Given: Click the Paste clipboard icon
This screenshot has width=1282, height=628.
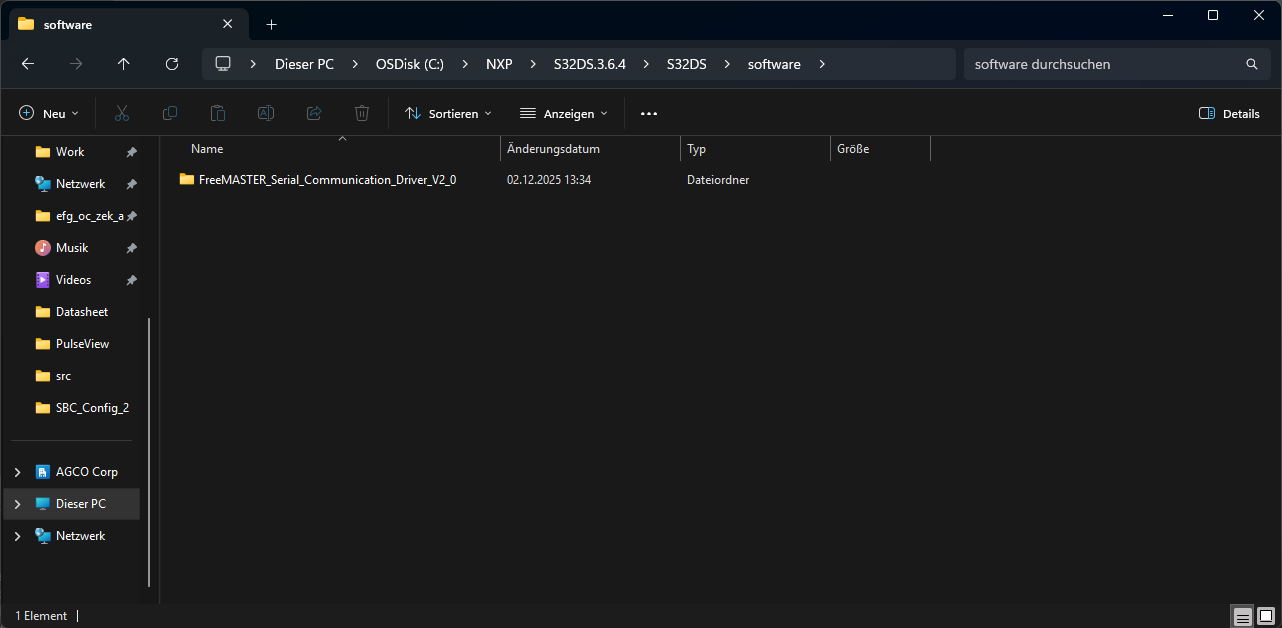Looking at the screenshot, I should click(218, 113).
